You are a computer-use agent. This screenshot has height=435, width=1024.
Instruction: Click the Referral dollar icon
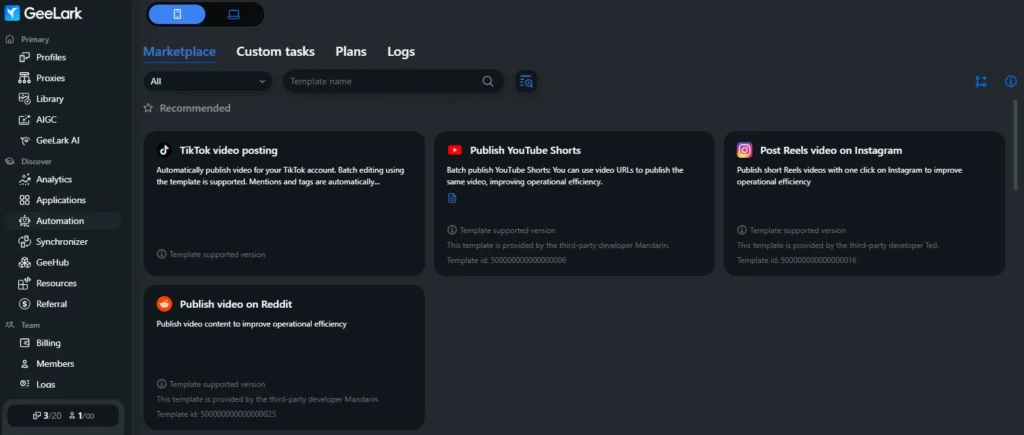coord(24,304)
